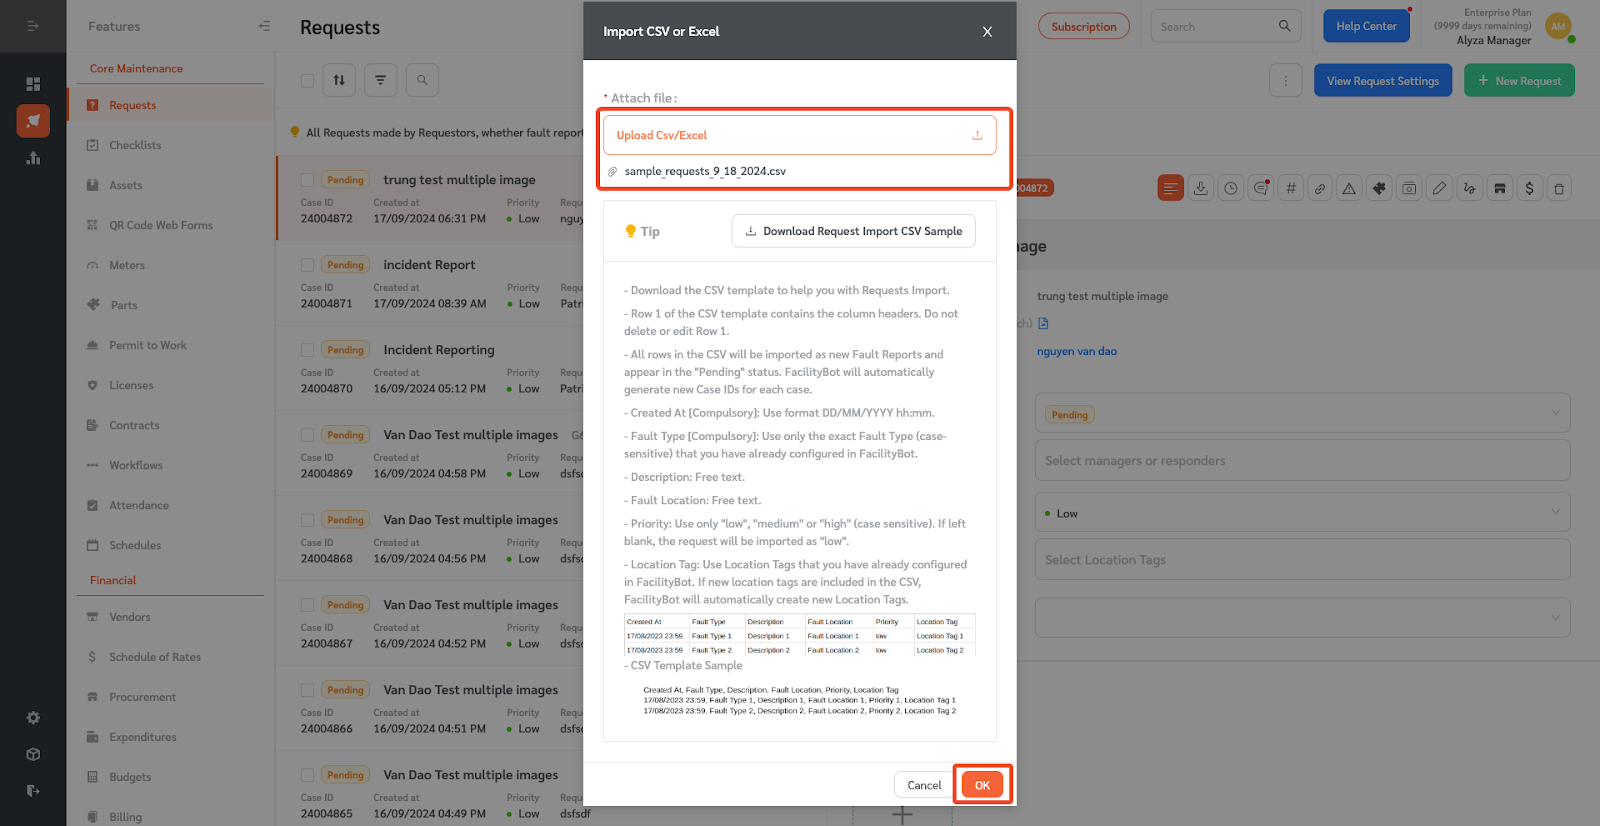The image size is (1600, 826).
Task: Click the nguyen van dao requestor link
Action: tap(1077, 351)
